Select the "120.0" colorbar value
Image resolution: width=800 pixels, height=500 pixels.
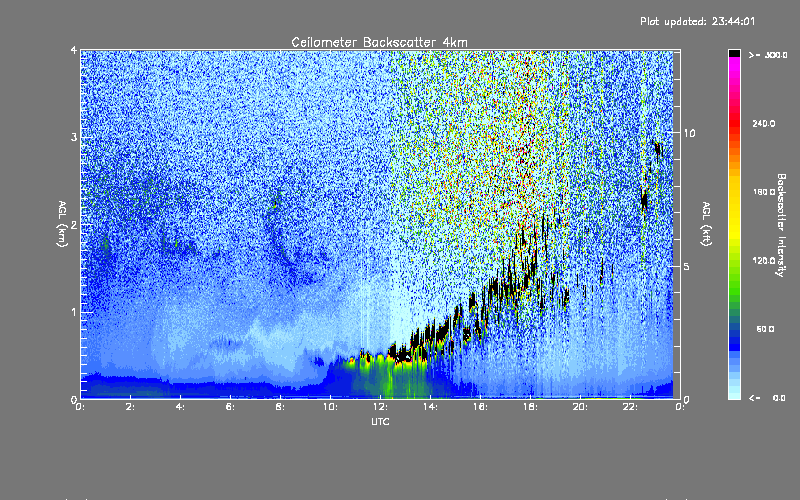click(x=764, y=261)
